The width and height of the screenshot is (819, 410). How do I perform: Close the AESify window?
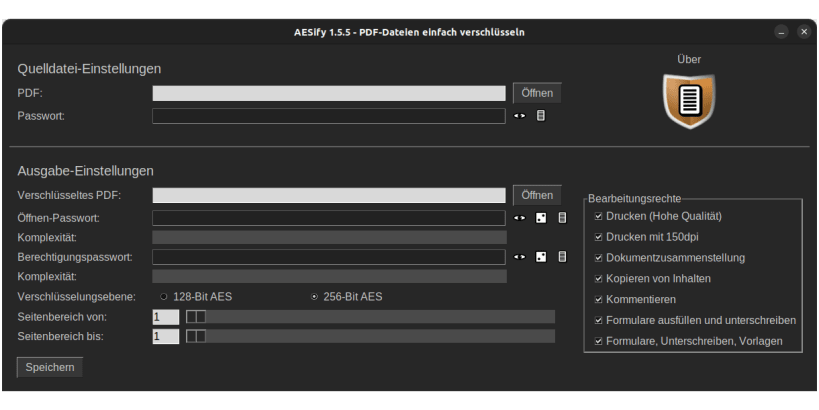(x=804, y=32)
